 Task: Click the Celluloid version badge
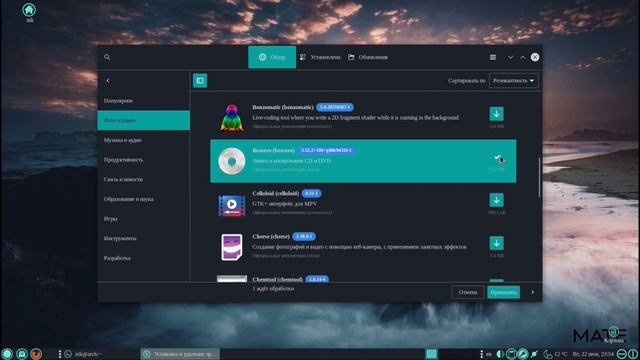coord(311,193)
